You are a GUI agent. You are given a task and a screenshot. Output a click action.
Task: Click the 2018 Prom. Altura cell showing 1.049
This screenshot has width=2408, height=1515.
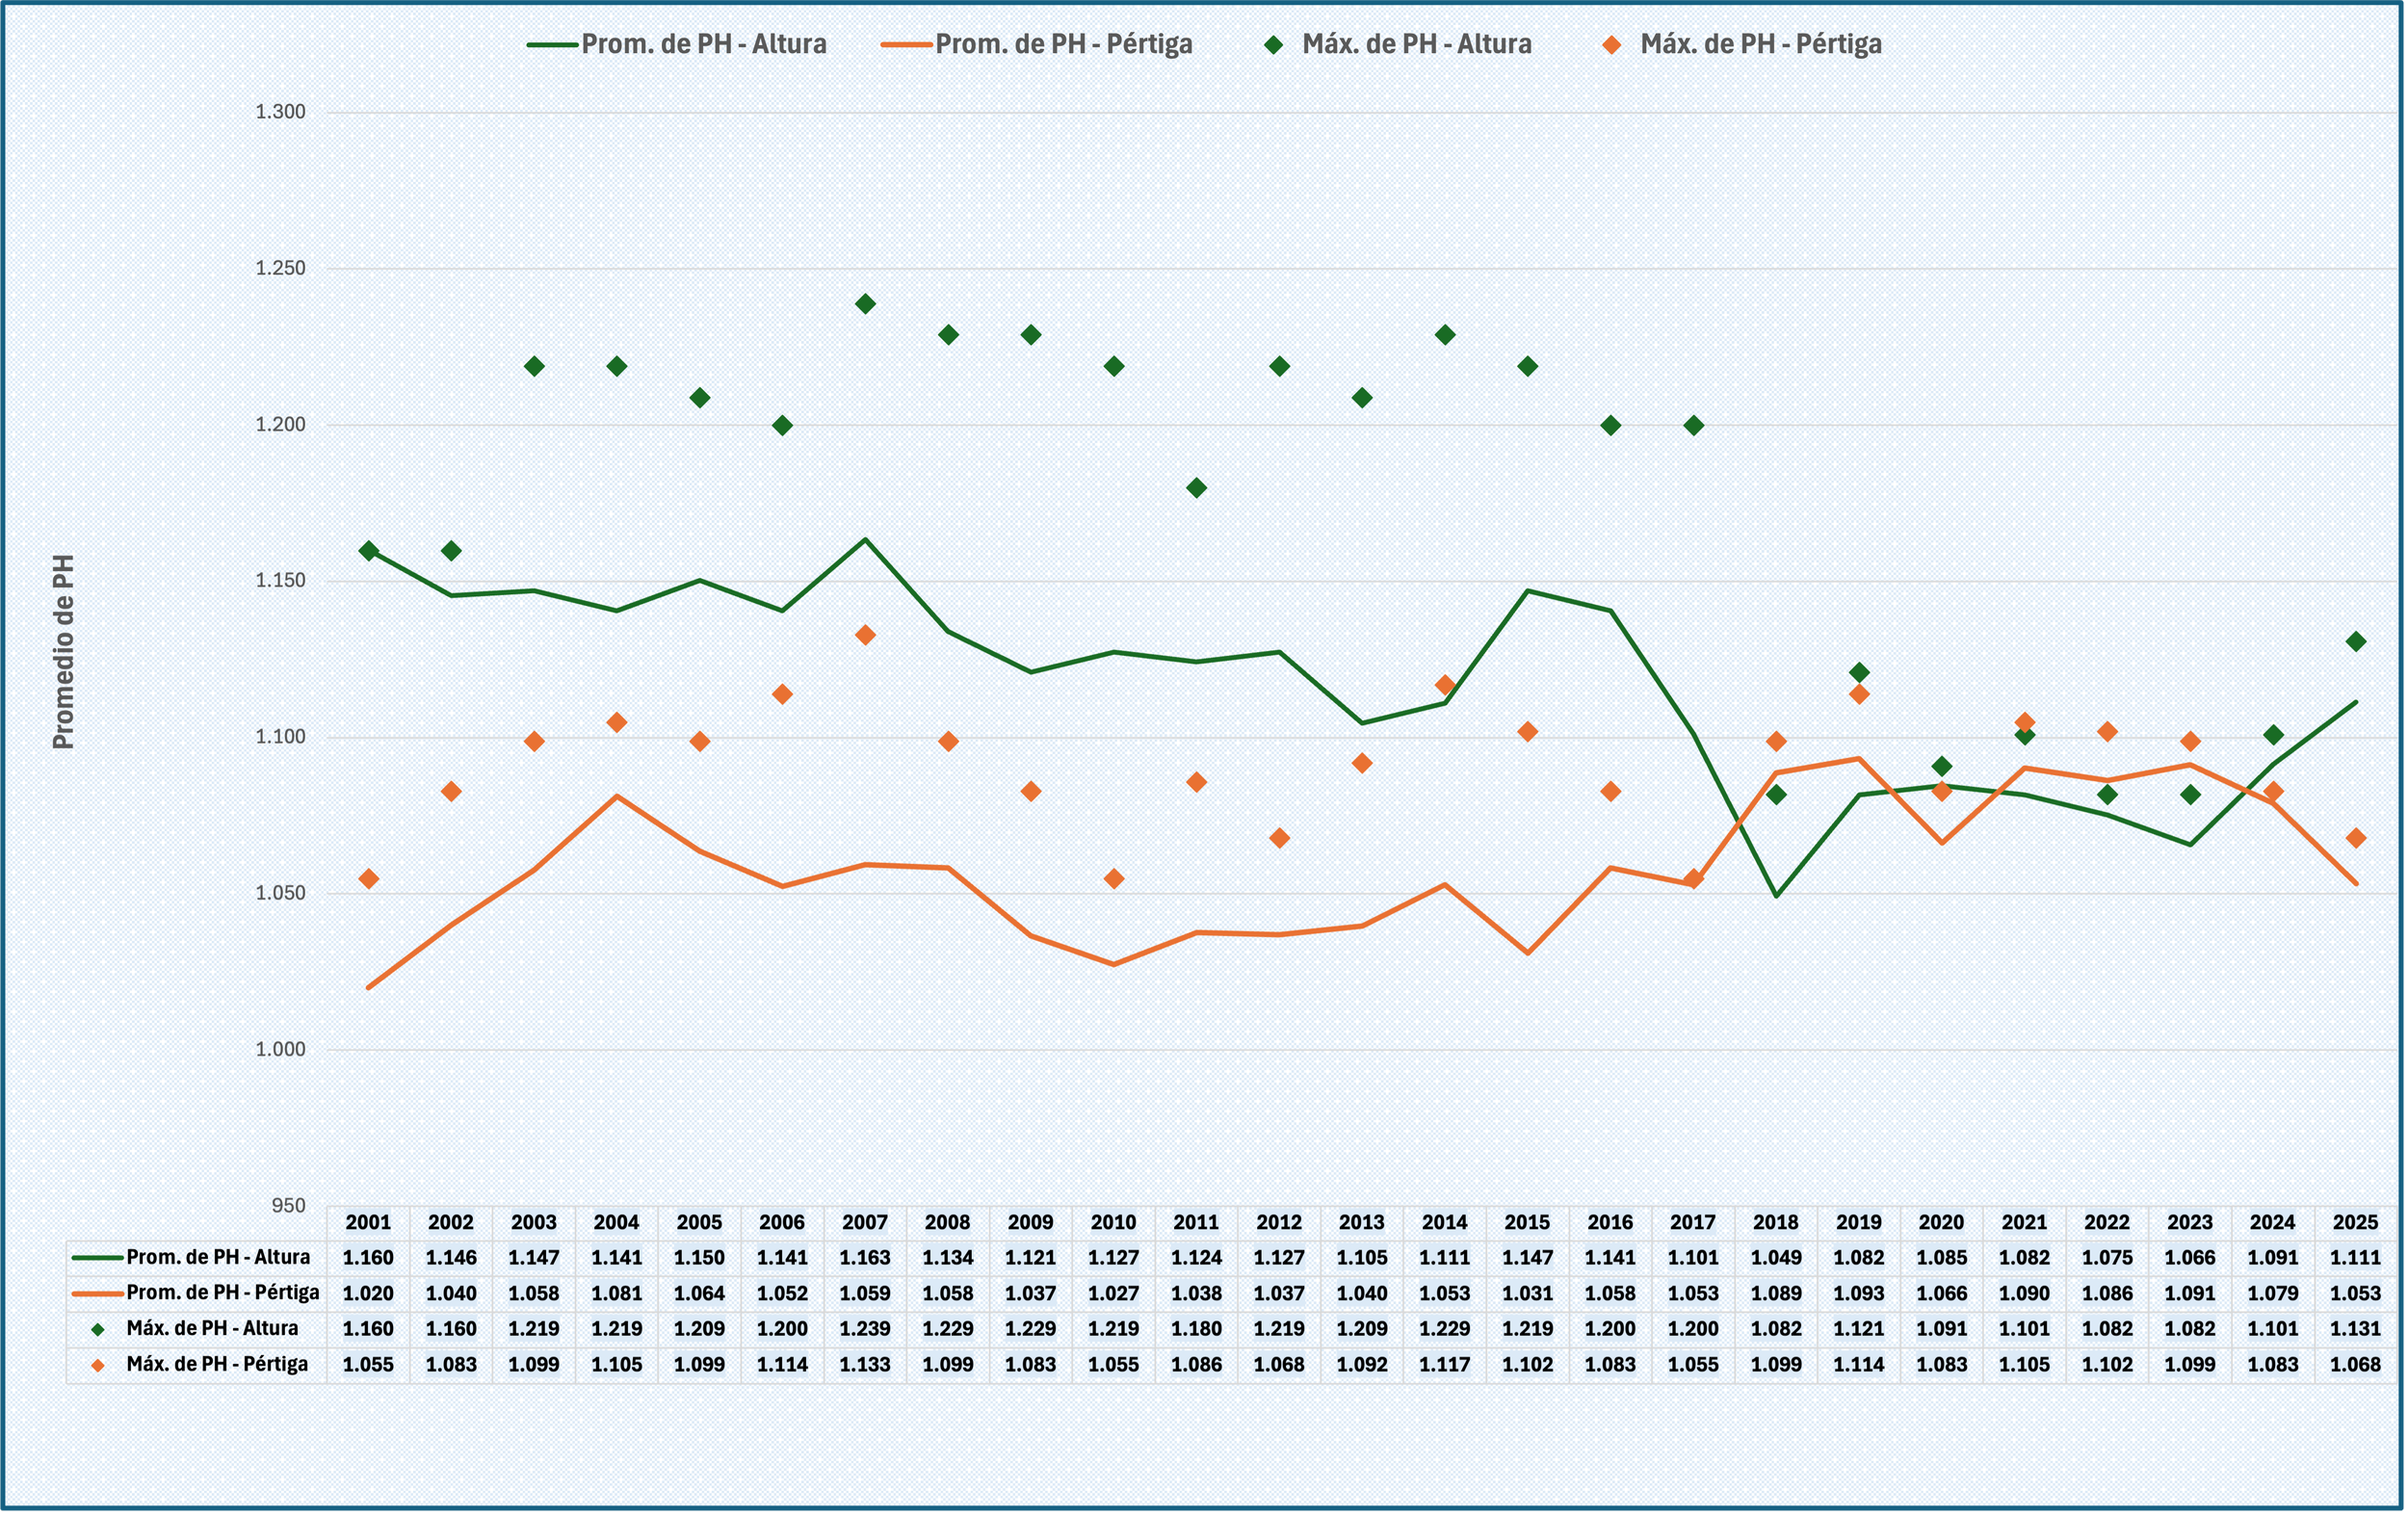point(1776,1258)
